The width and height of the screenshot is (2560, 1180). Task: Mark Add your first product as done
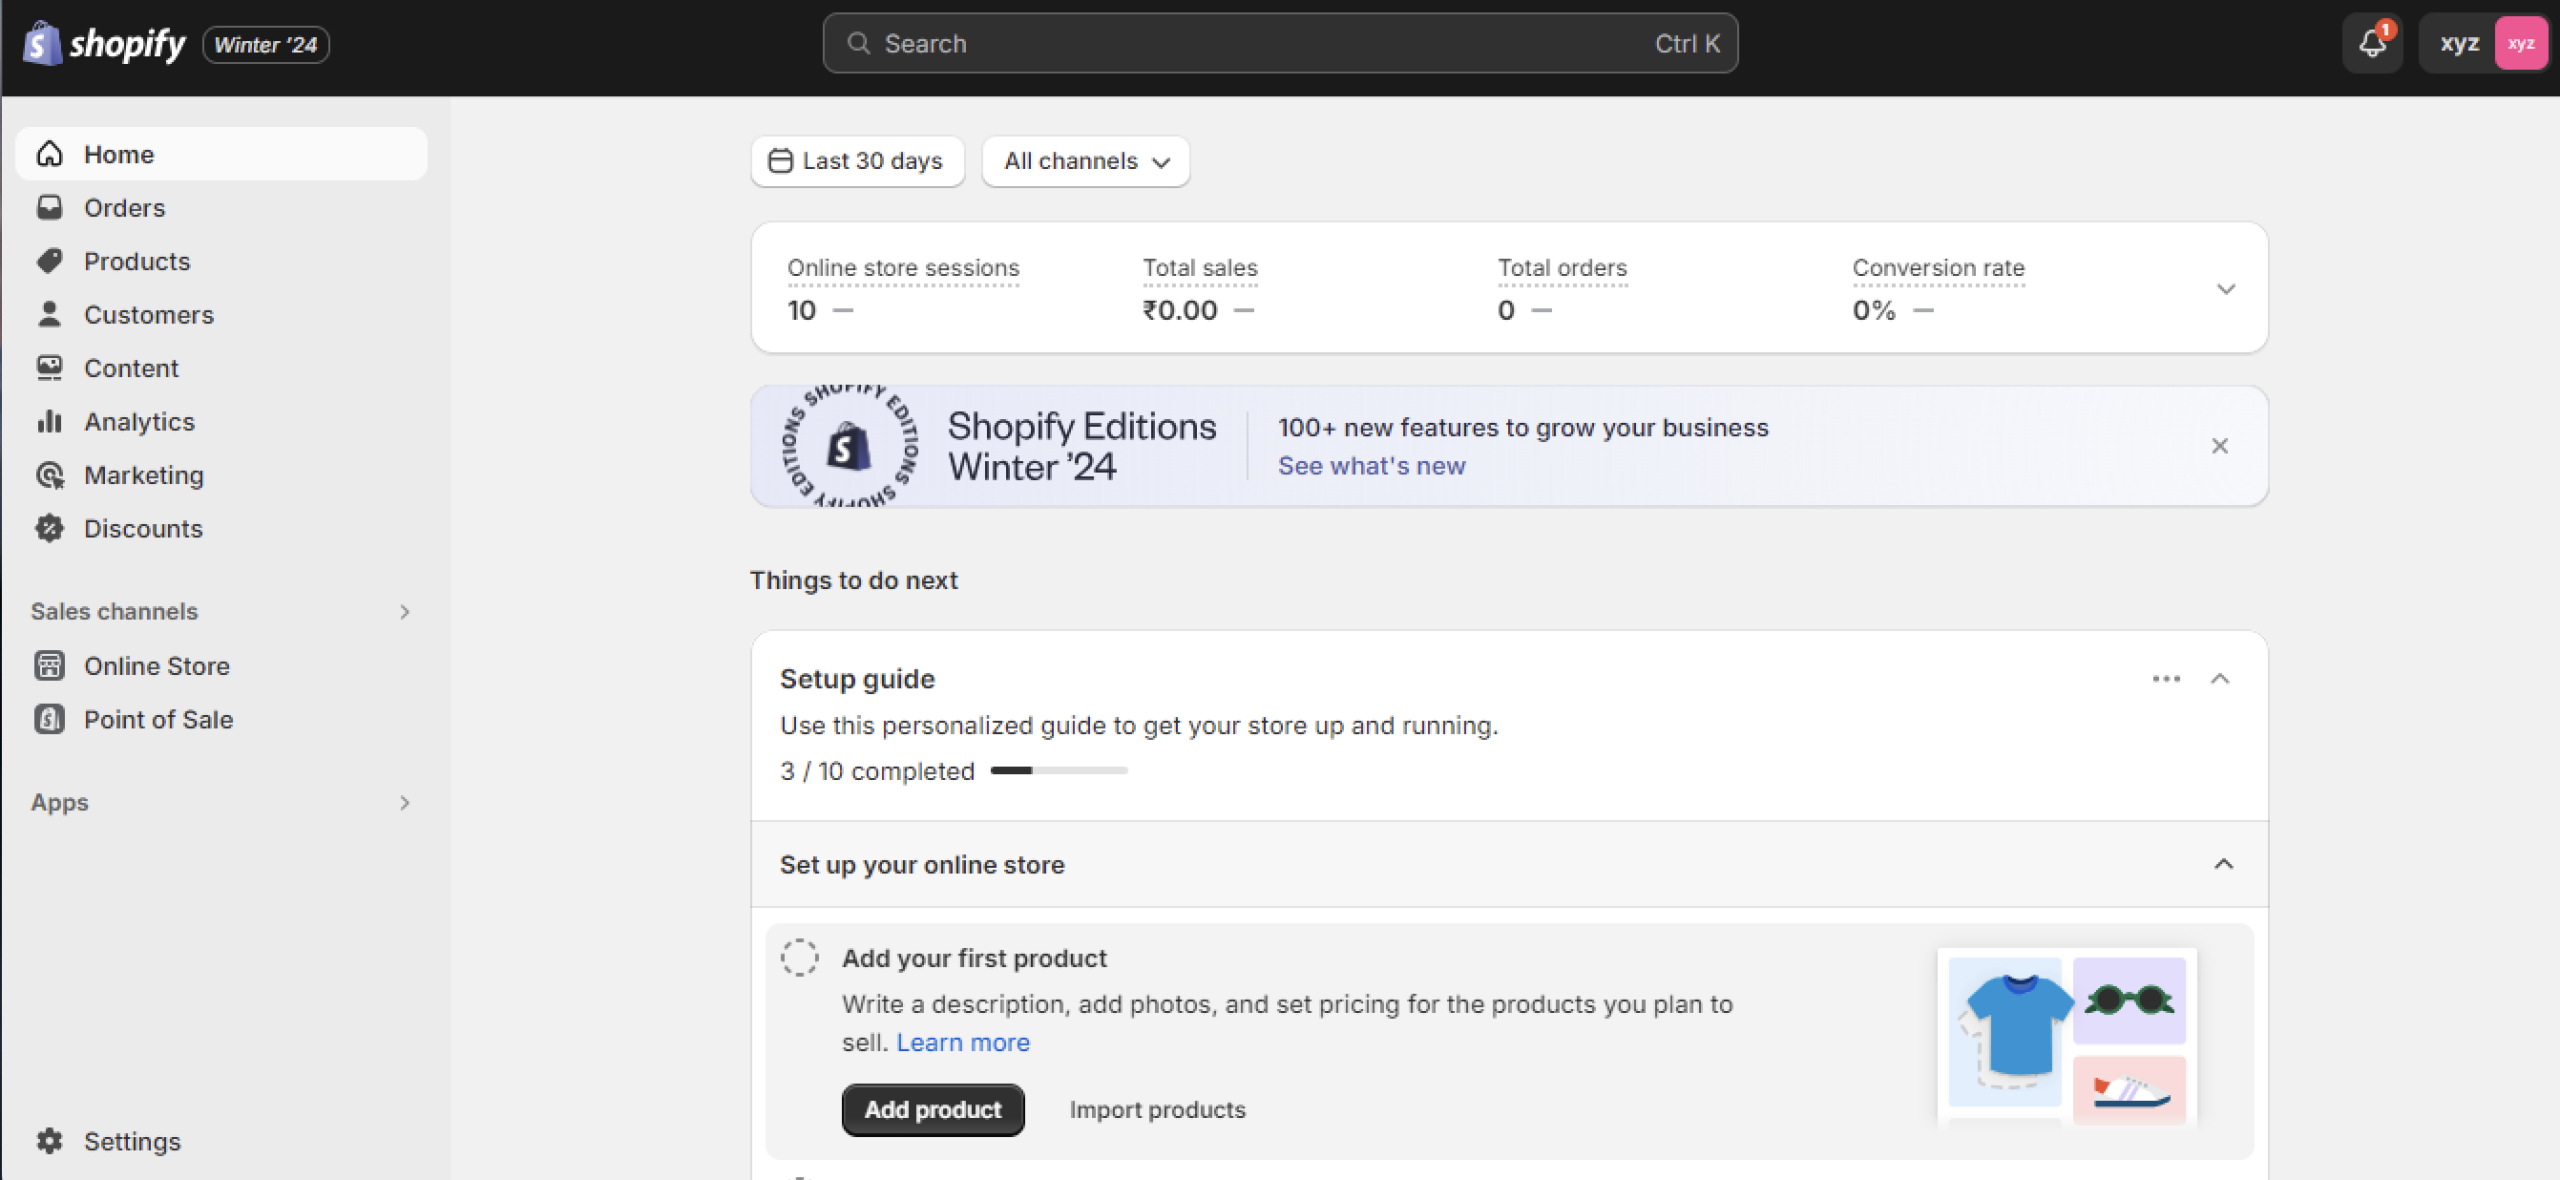(799, 958)
